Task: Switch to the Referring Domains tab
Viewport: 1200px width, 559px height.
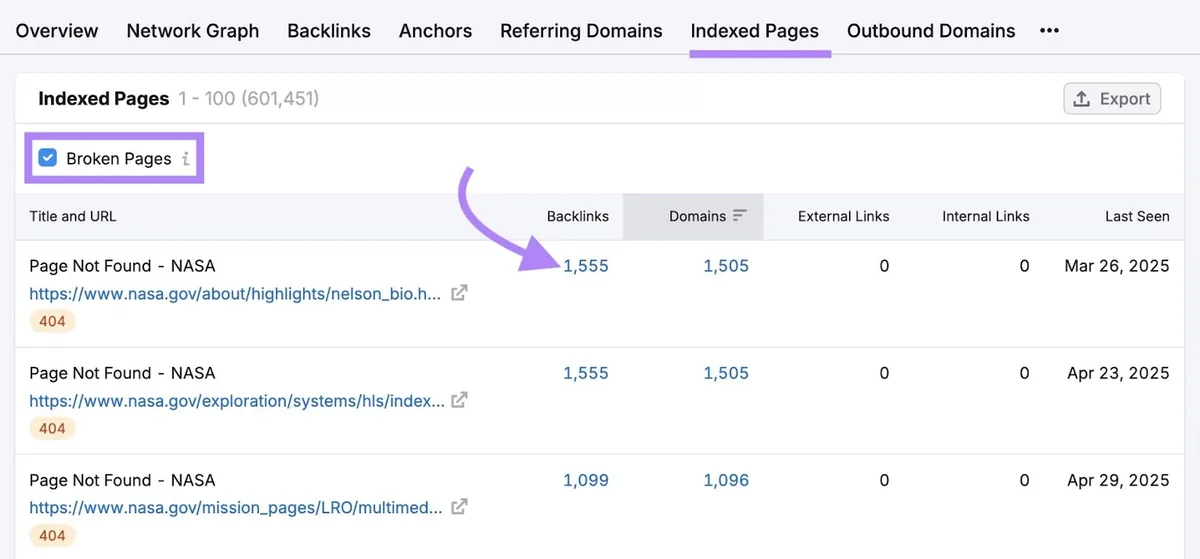Action: 581,31
